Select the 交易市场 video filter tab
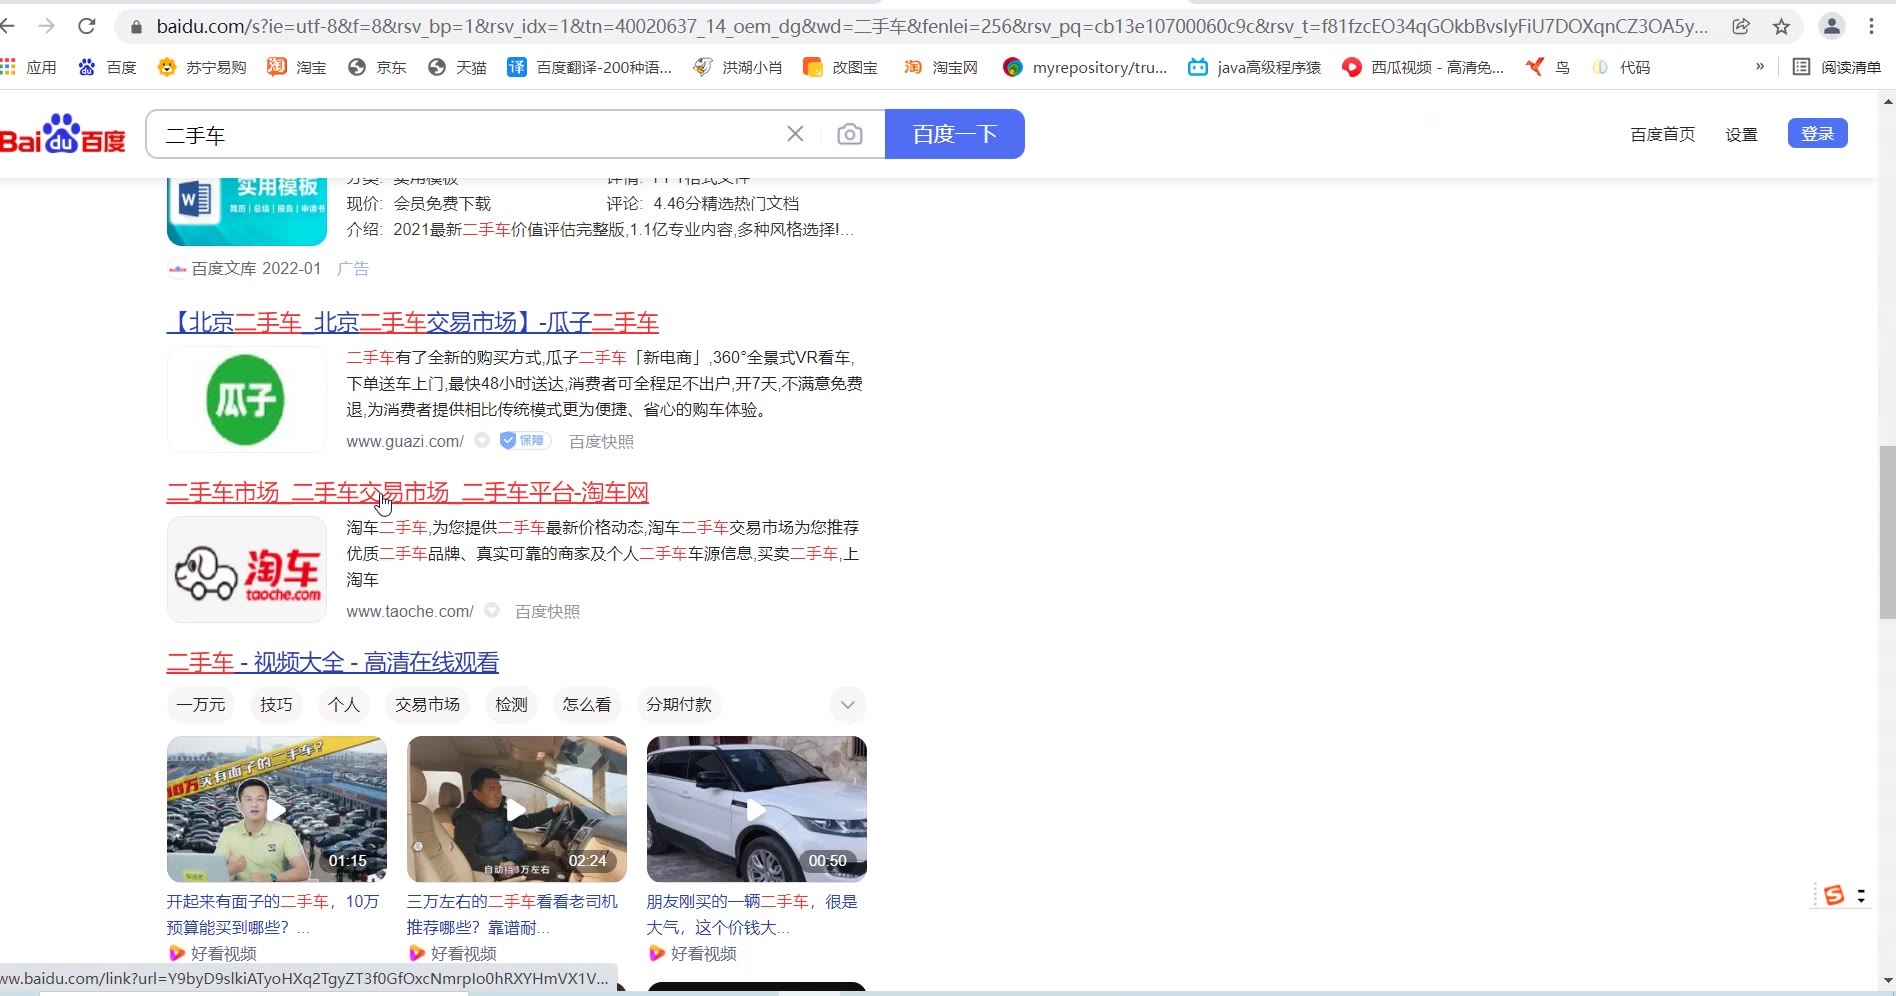Image resolution: width=1896 pixels, height=996 pixels. [x=427, y=705]
